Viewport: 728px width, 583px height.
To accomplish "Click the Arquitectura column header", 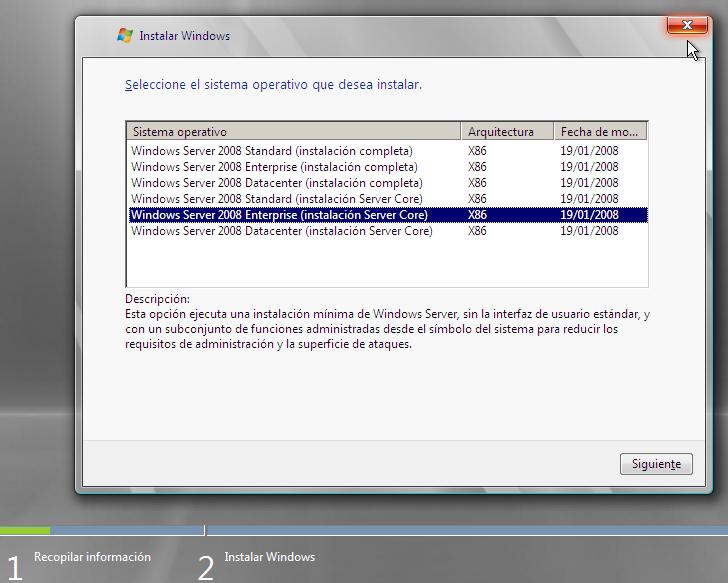I will coord(507,132).
